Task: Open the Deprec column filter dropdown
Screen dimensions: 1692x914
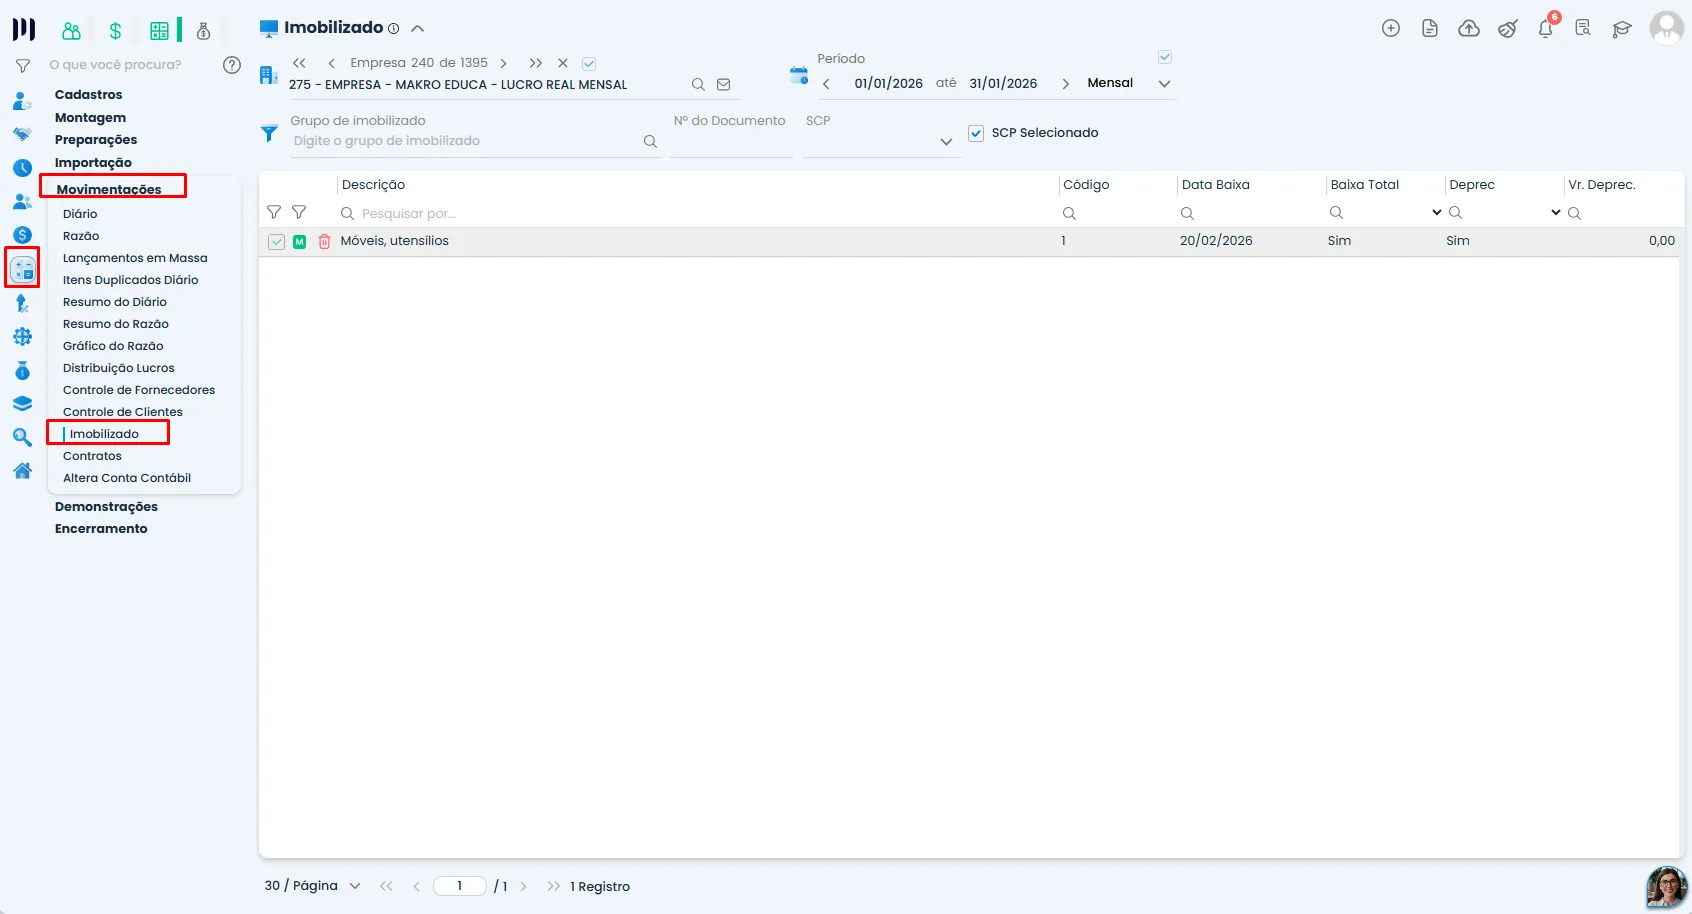Action: coord(1556,213)
